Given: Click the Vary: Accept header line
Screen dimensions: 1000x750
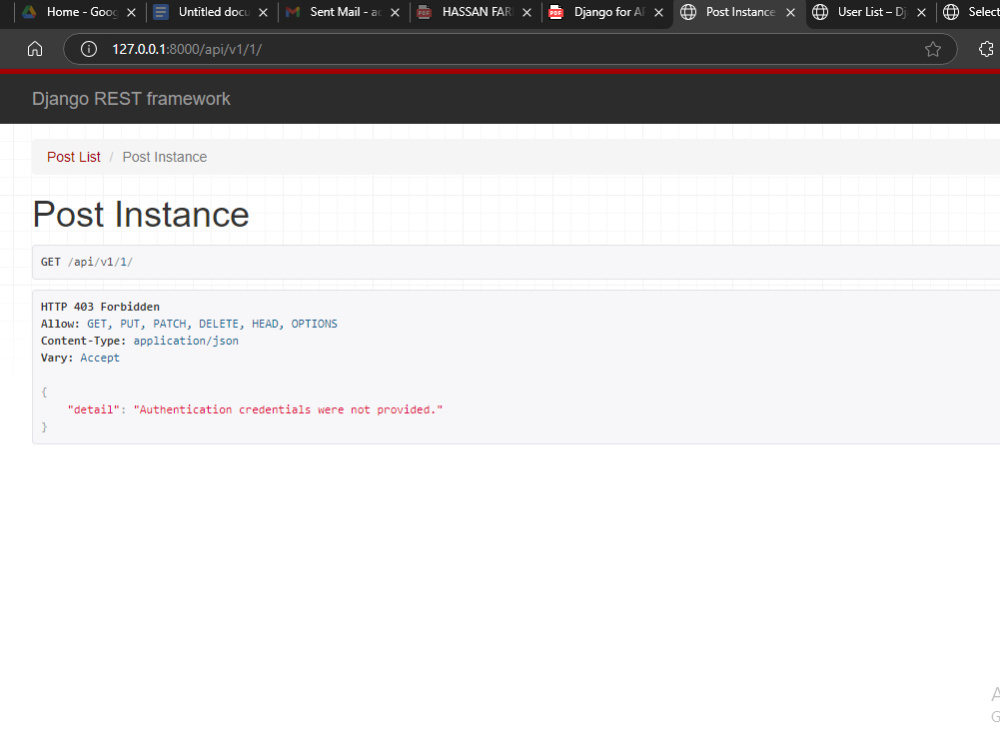Looking at the screenshot, I should pos(80,358).
